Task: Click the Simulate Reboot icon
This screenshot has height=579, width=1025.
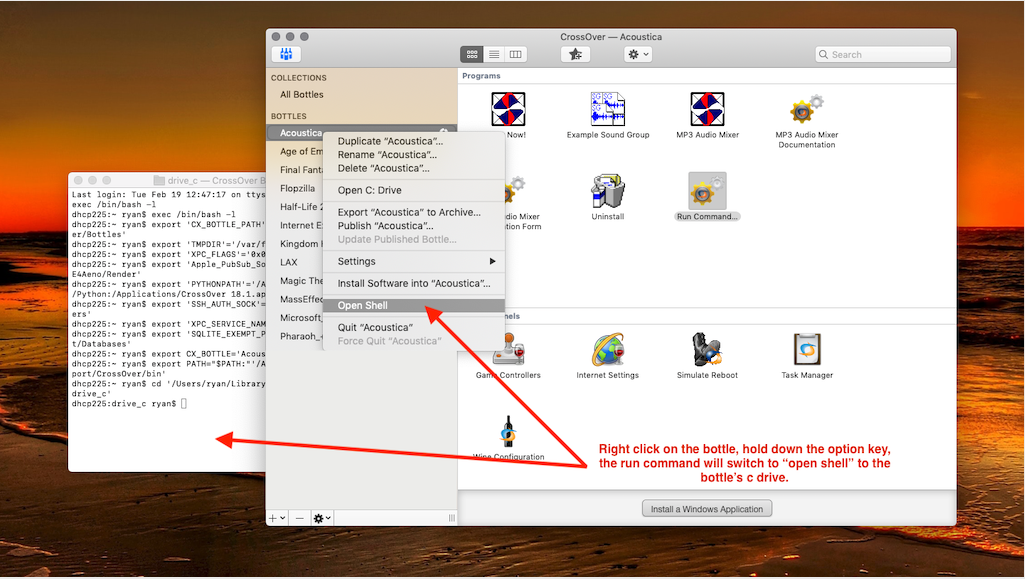Action: coord(707,351)
